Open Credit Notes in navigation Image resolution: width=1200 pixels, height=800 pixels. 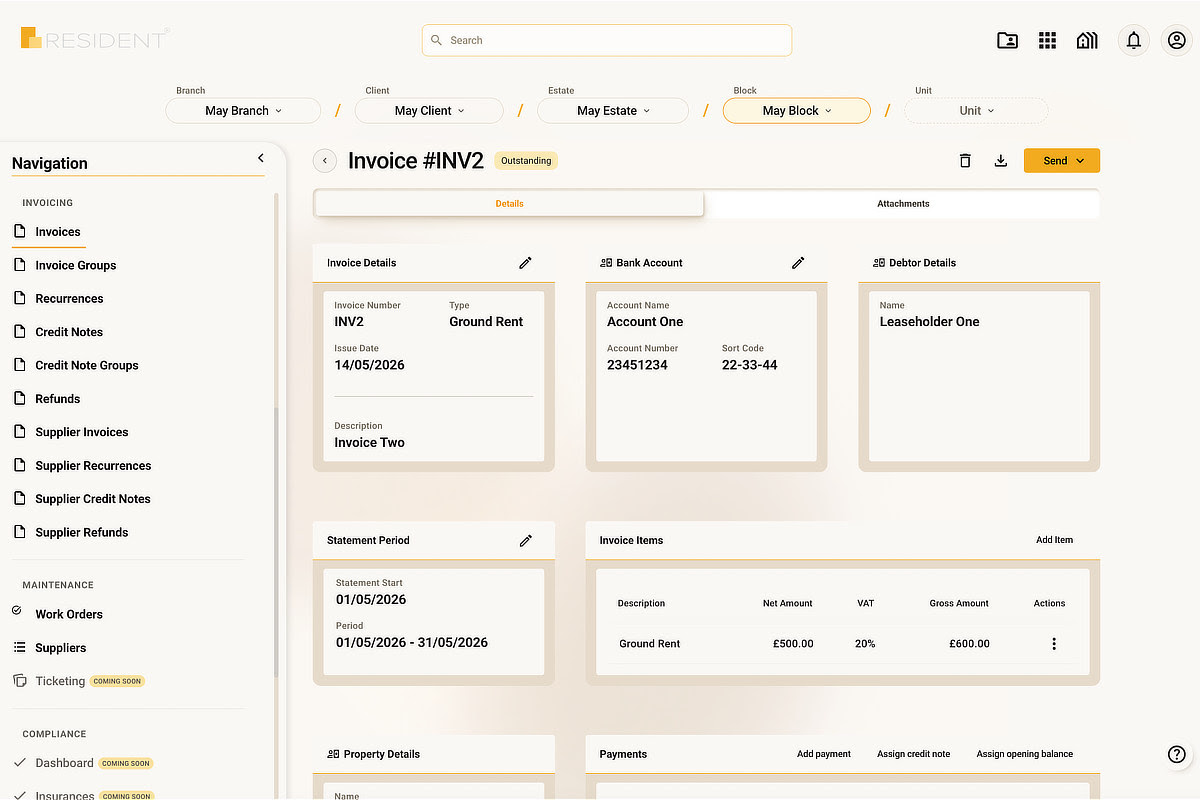(69, 332)
